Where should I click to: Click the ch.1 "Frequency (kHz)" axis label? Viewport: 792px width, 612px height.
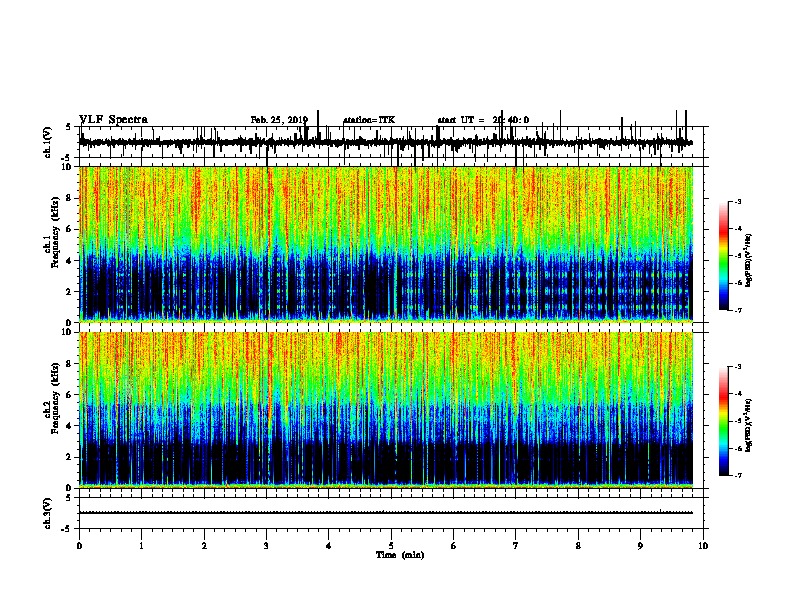coord(55,232)
